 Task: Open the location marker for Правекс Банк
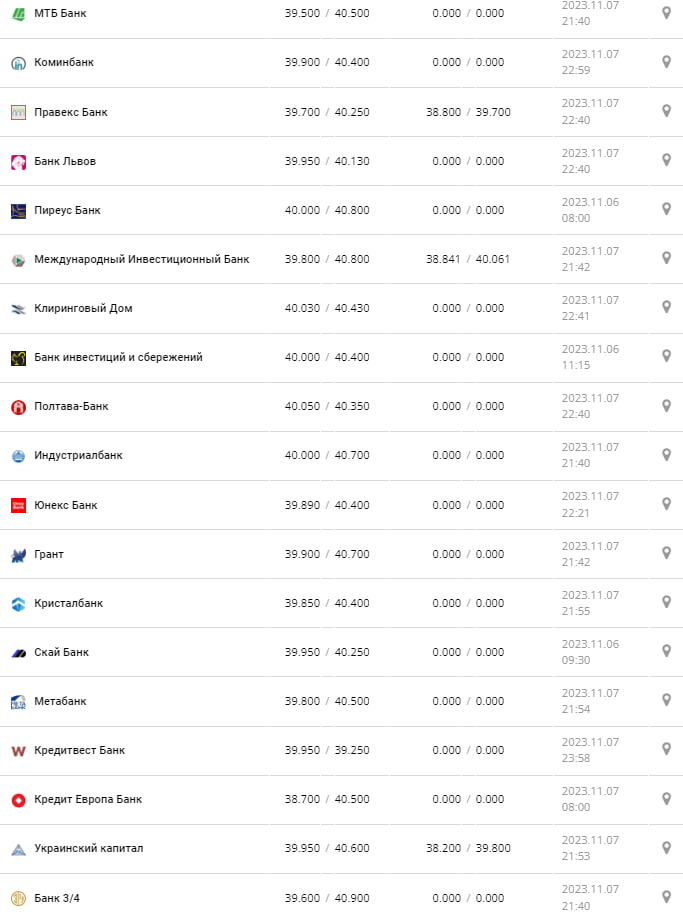(666, 111)
